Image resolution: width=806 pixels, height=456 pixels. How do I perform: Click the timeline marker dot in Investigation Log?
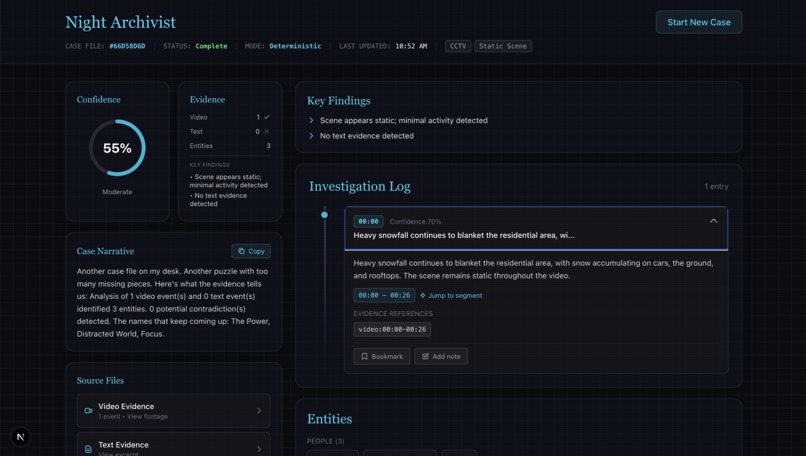pyautogui.click(x=324, y=215)
